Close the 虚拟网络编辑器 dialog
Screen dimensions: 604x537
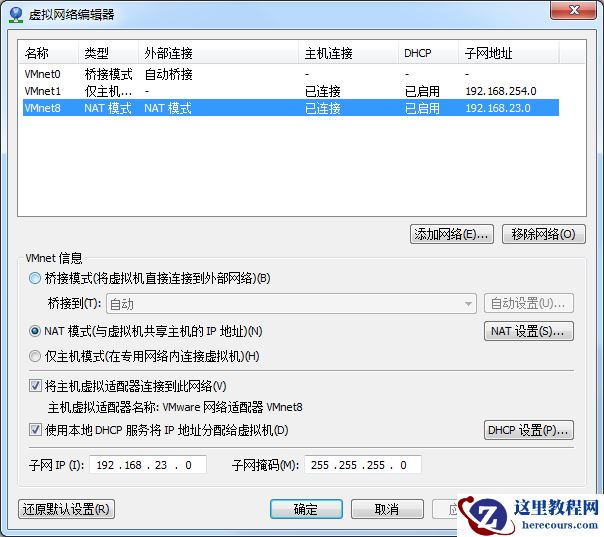573,10
